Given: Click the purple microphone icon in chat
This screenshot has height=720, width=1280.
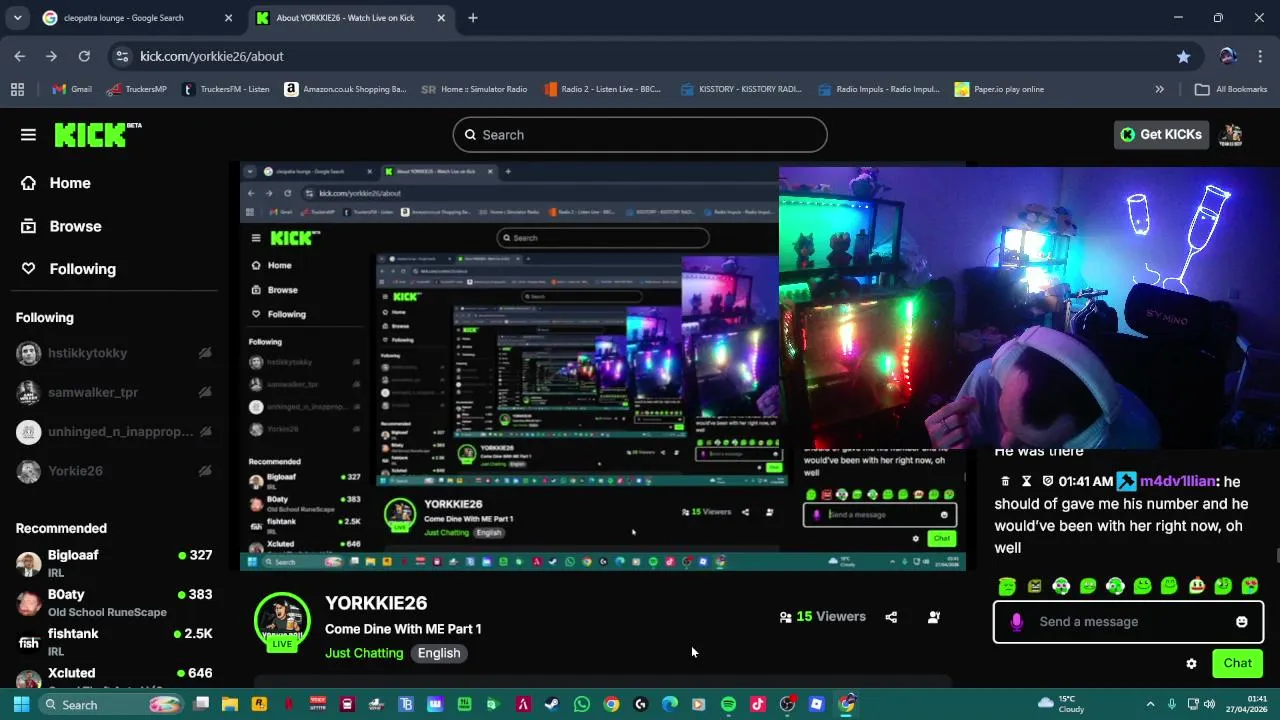Looking at the screenshot, I should click(1017, 622).
